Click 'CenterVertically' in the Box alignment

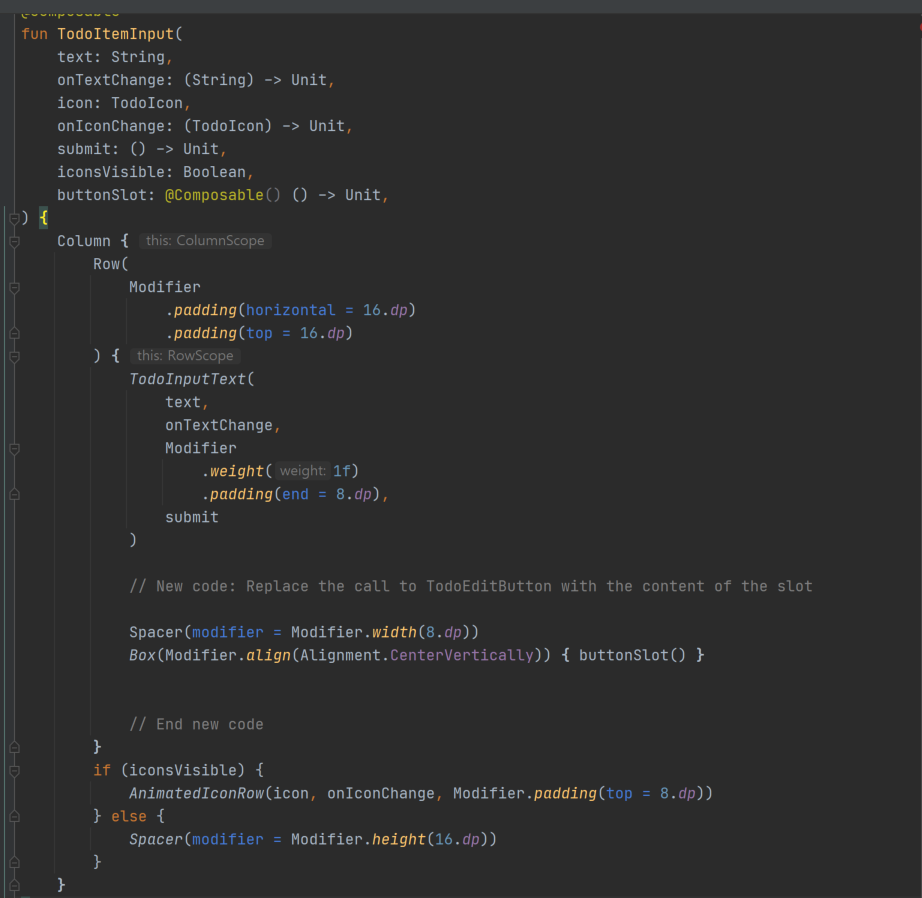(x=462, y=655)
